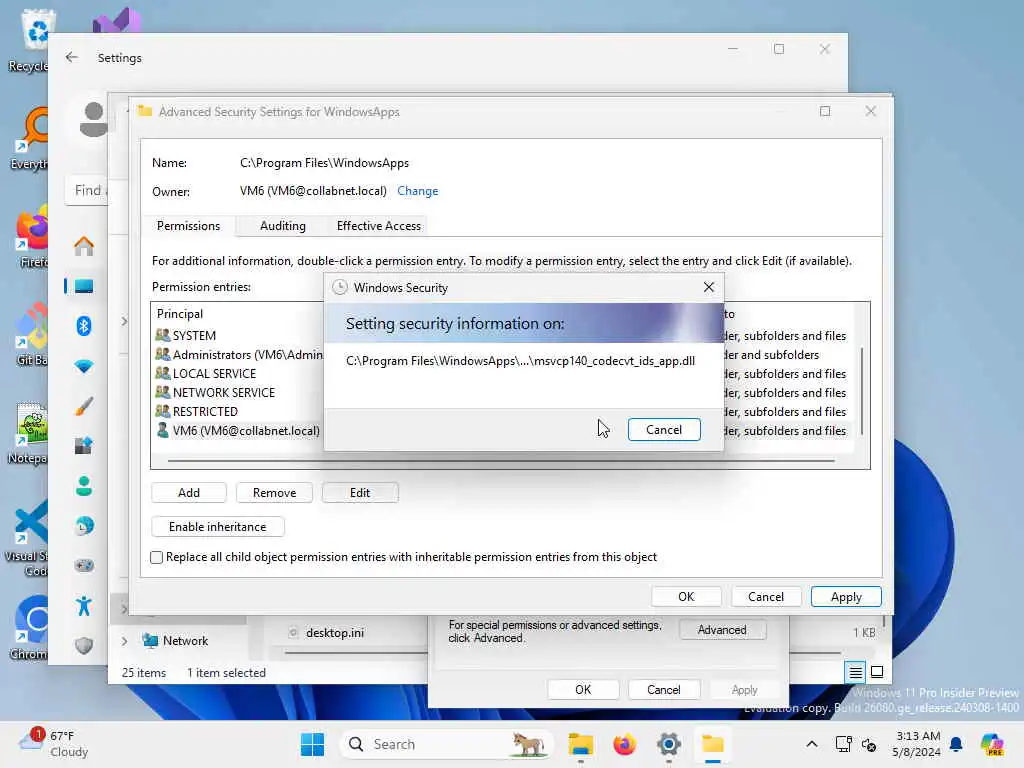Open Apps icon in Settings sidebar
This screenshot has width=1024, height=768.
click(84, 446)
